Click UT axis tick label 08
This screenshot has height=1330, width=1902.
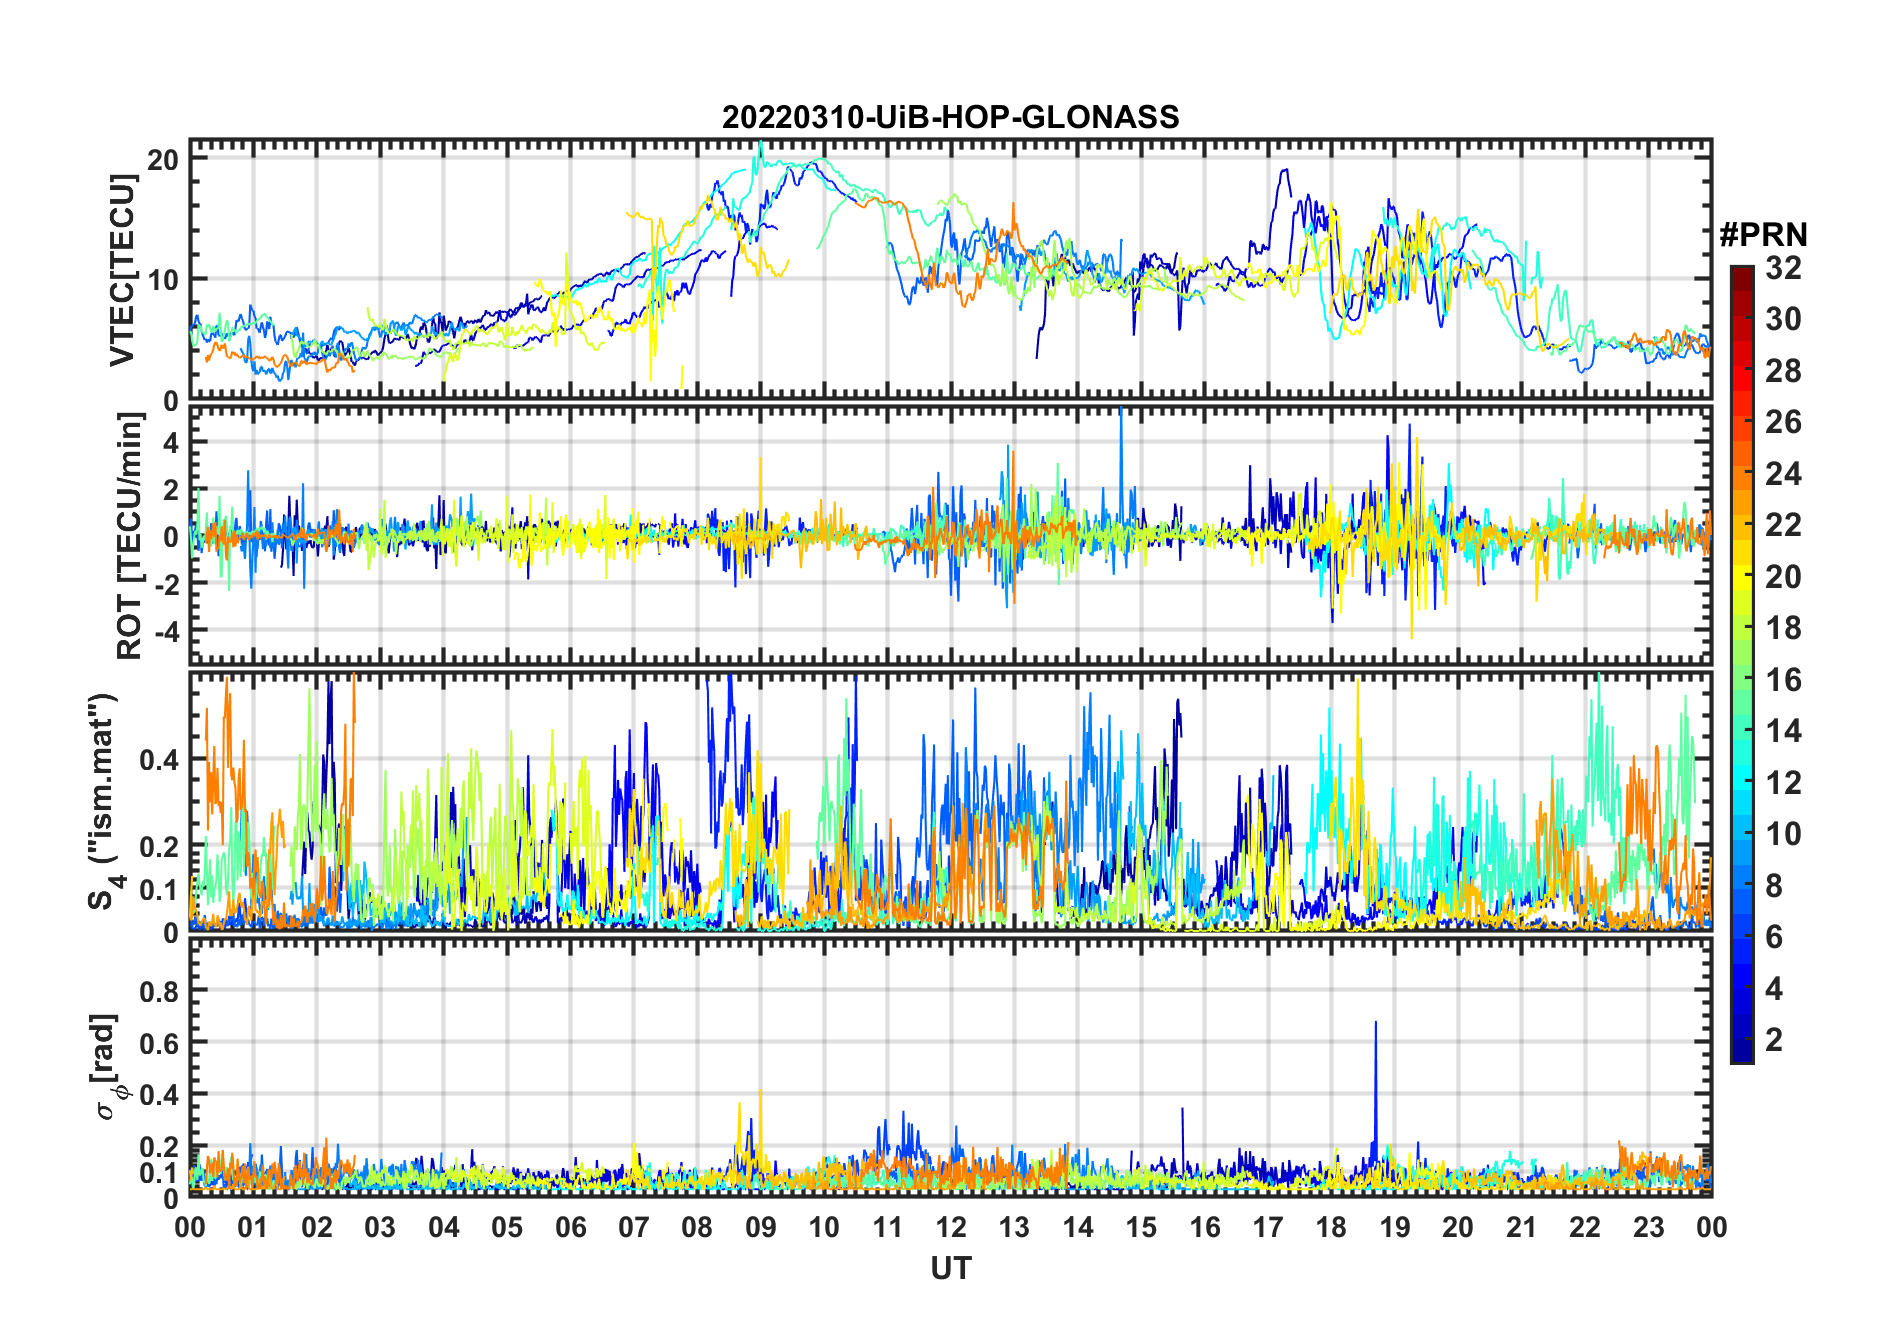pyautogui.click(x=697, y=1227)
